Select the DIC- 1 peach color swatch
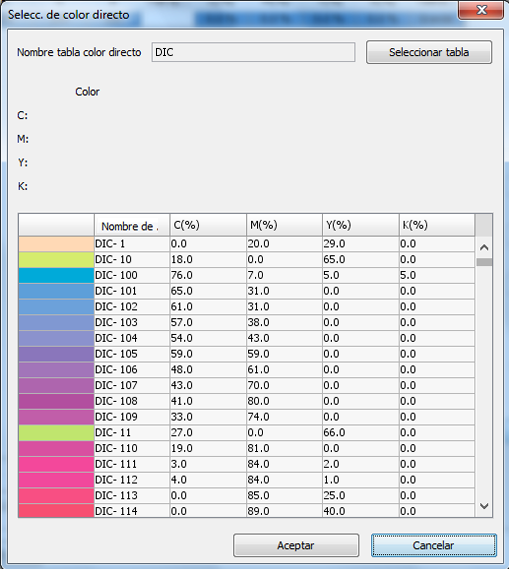 [x=56, y=244]
